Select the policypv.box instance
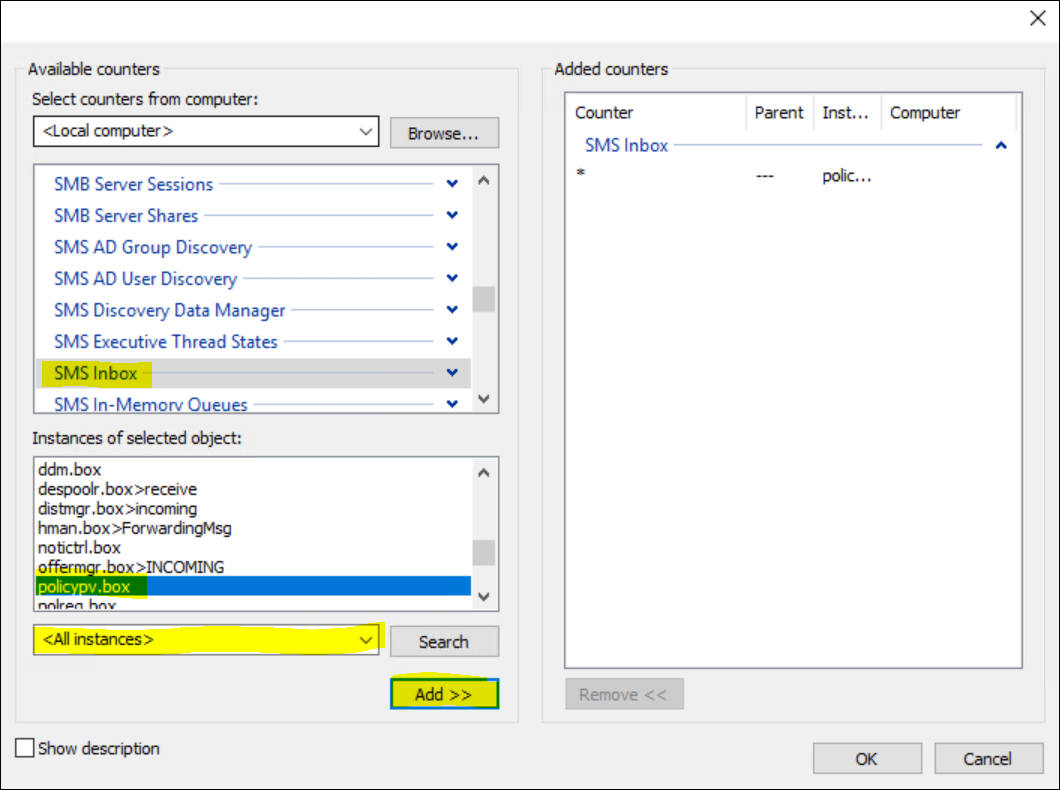Viewport: 1060px width, 790px height. coord(253,586)
